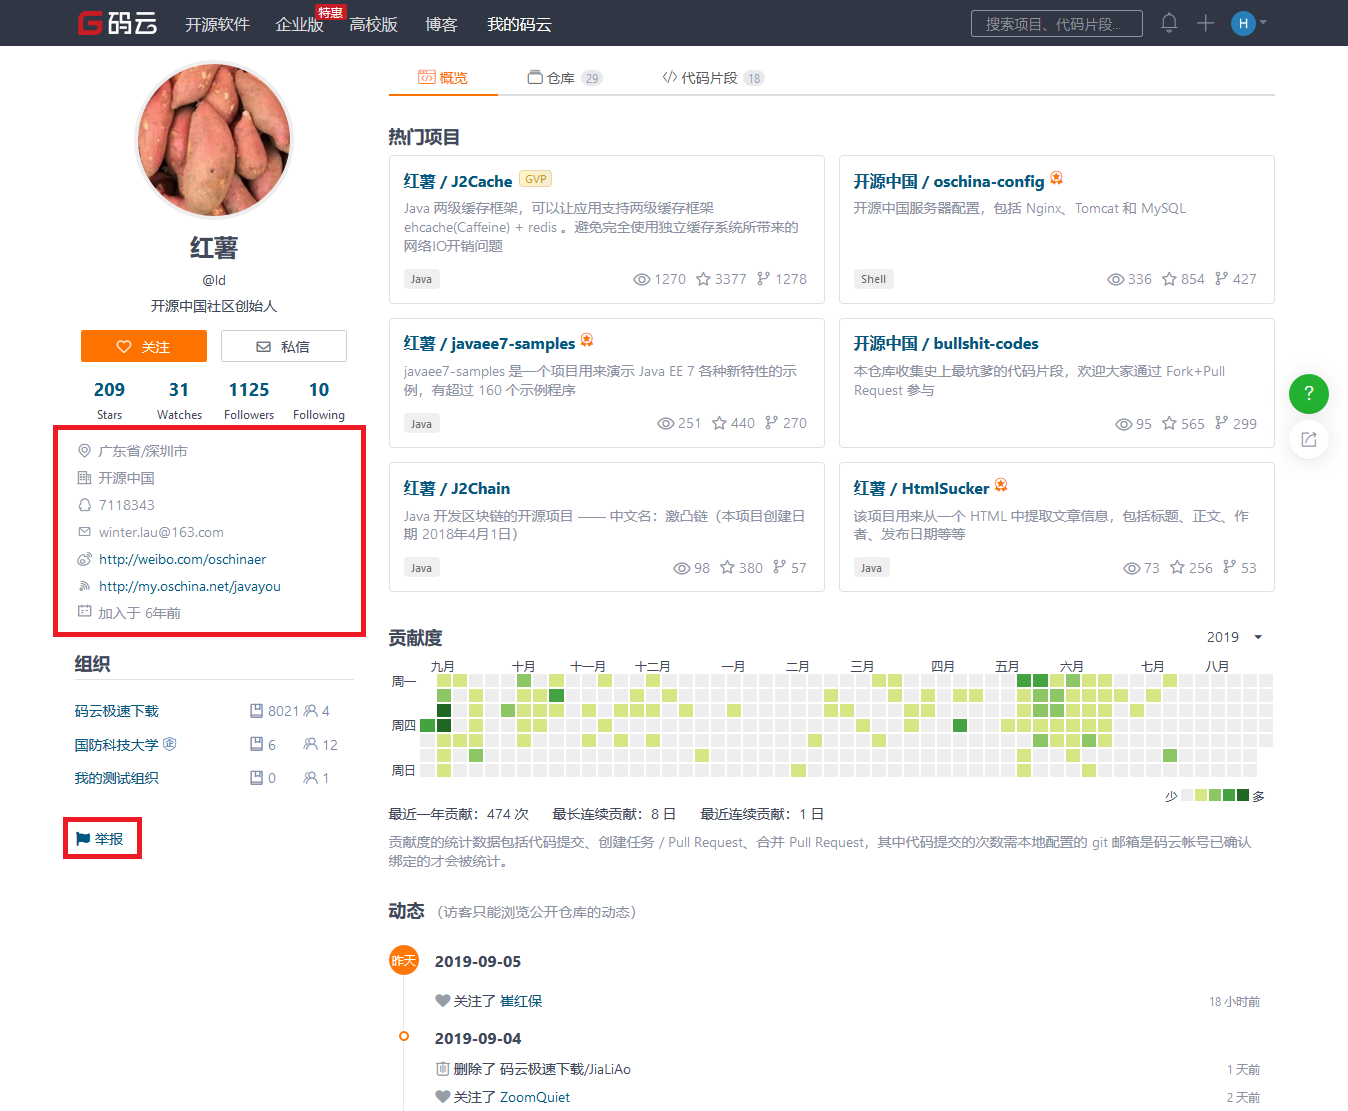
Task: Open the ZoomQuiet user link
Action: pos(535,1097)
